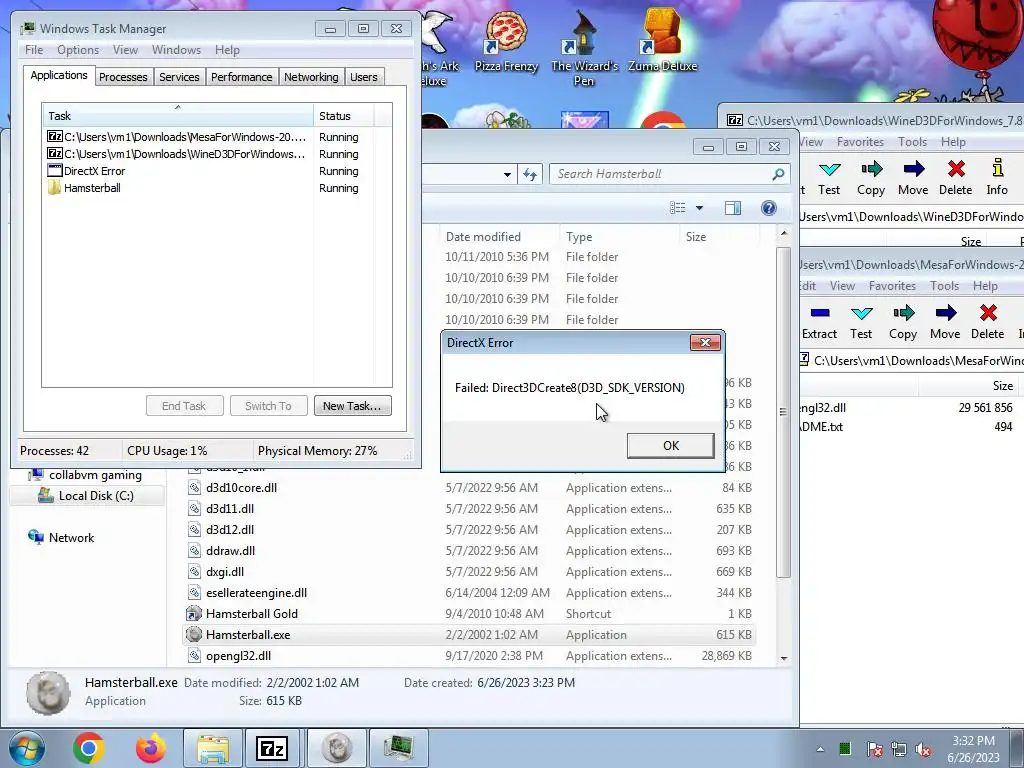The width and height of the screenshot is (1024, 768).
Task: Open the Zuma Deluxe desktop shortcut
Action: click(662, 40)
